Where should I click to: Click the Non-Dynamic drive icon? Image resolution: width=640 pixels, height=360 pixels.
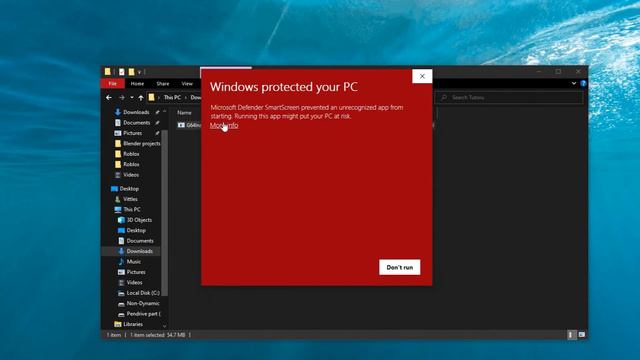pos(121,304)
